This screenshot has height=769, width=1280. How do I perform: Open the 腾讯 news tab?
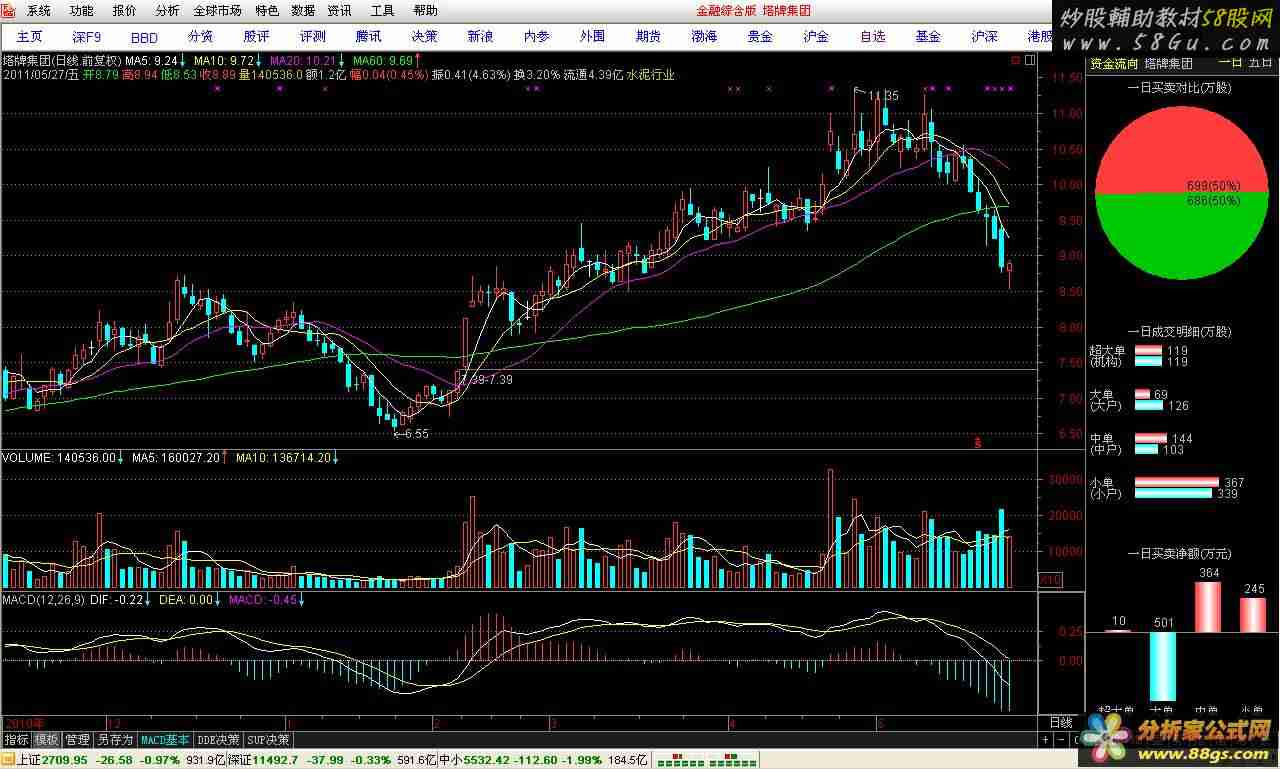click(368, 36)
